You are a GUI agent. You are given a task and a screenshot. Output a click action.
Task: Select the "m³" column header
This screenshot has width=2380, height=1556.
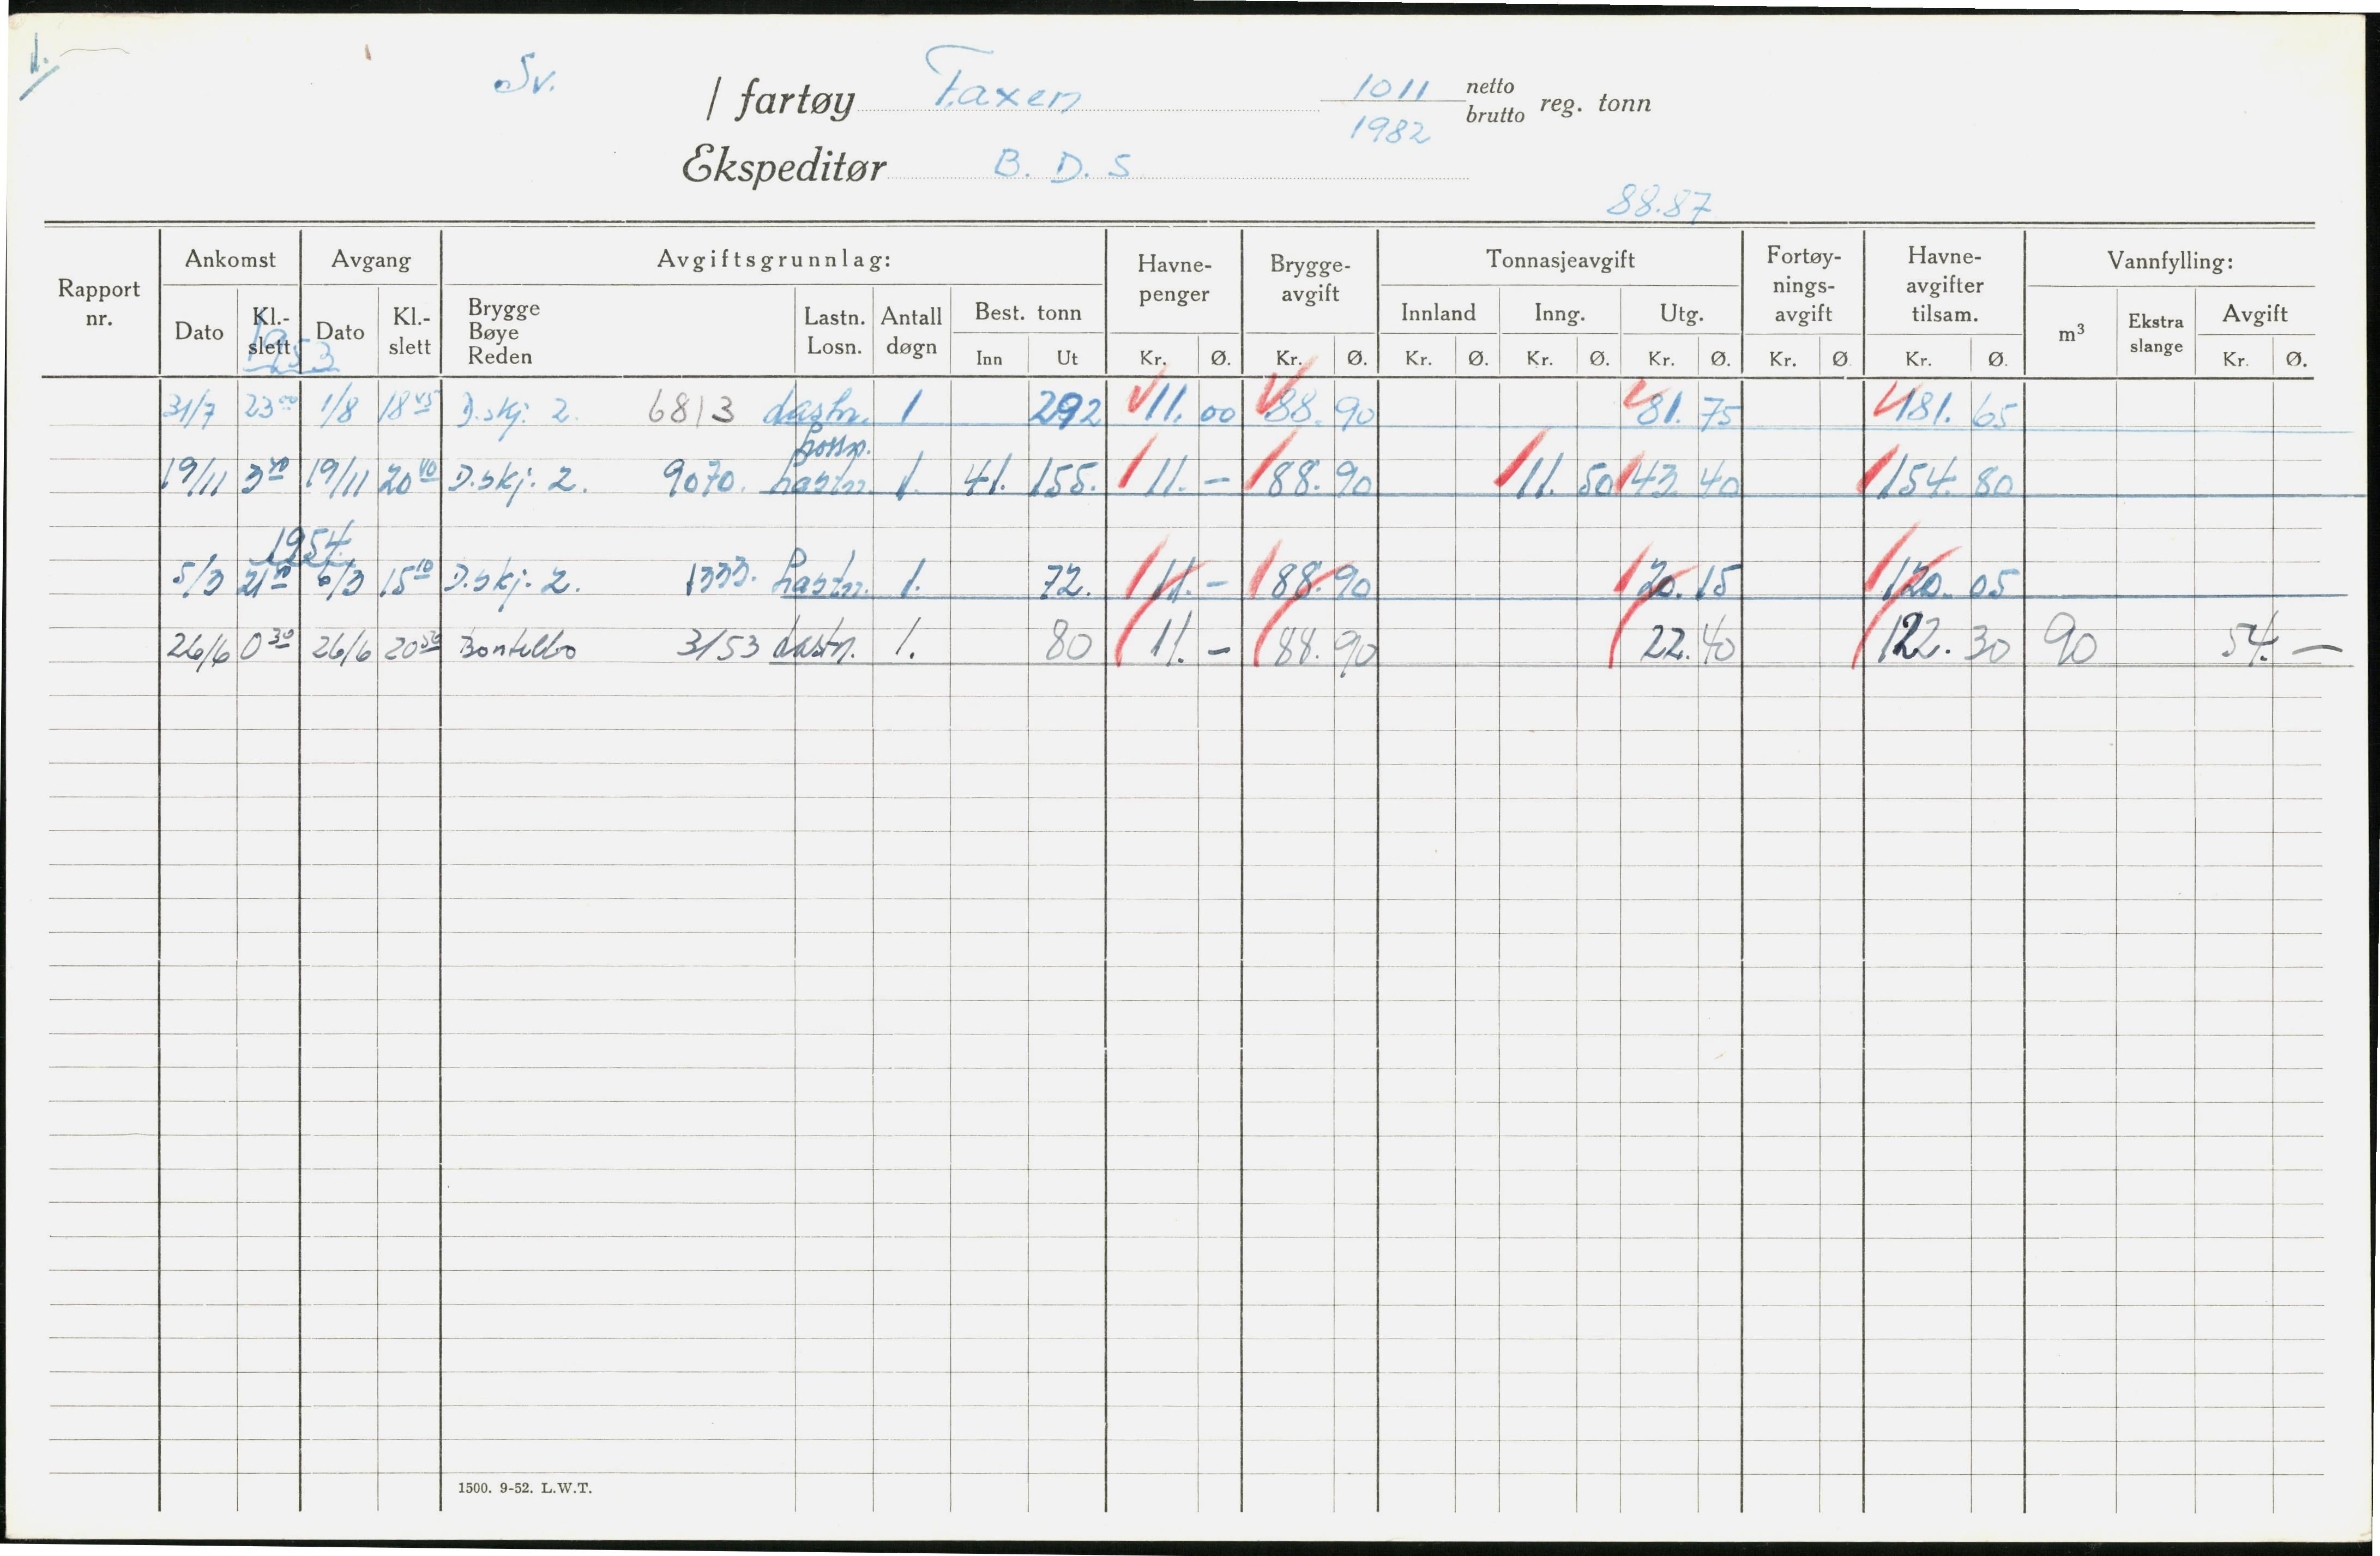point(2071,333)
